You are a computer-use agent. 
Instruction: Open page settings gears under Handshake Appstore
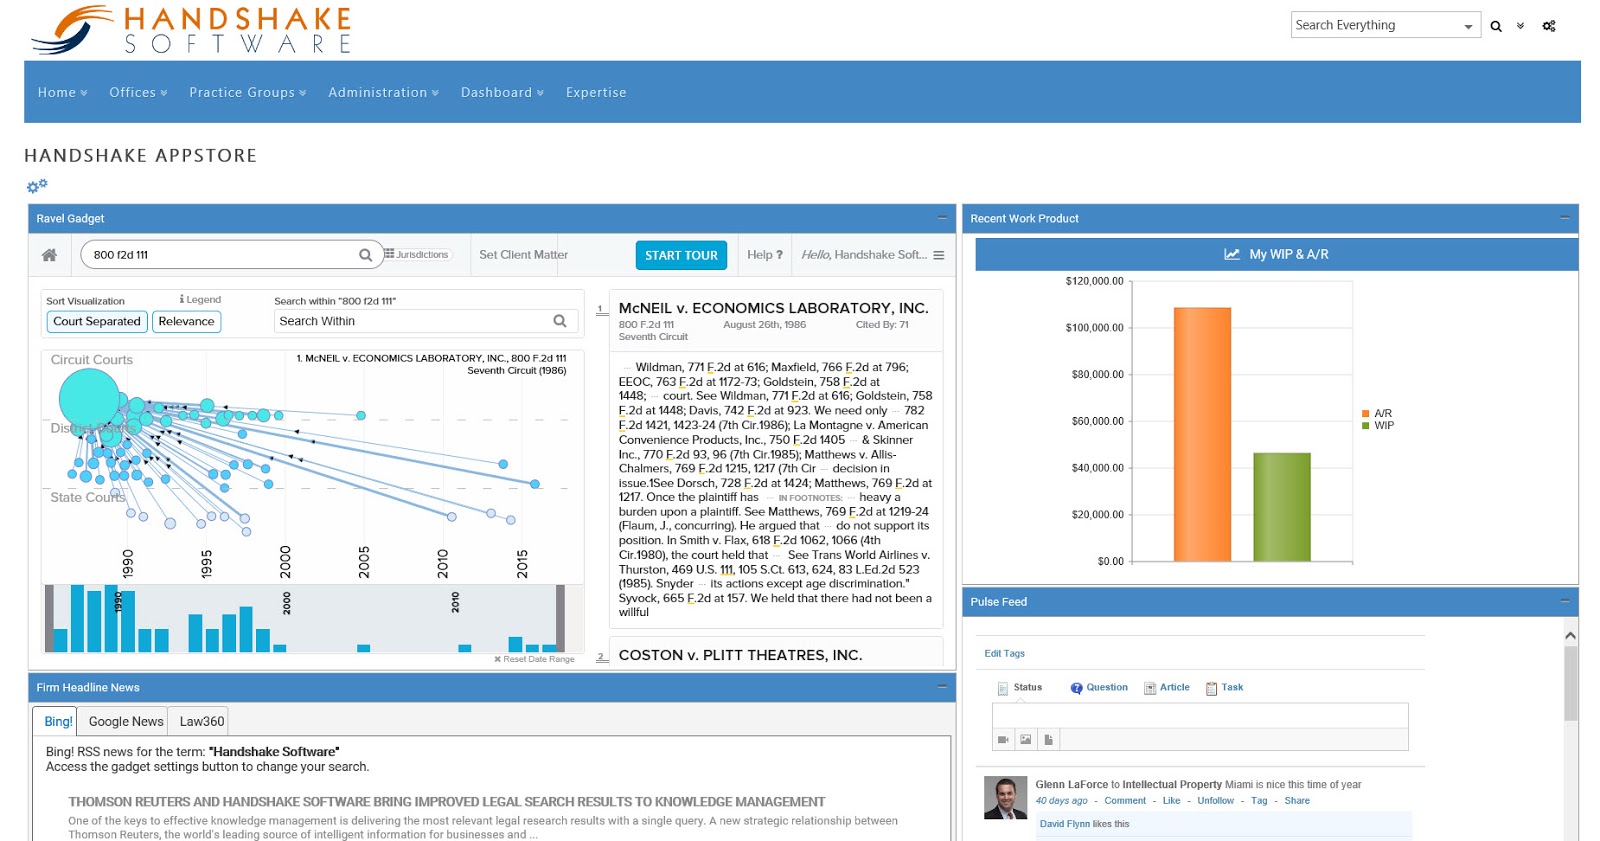click(x=37, y=186)
